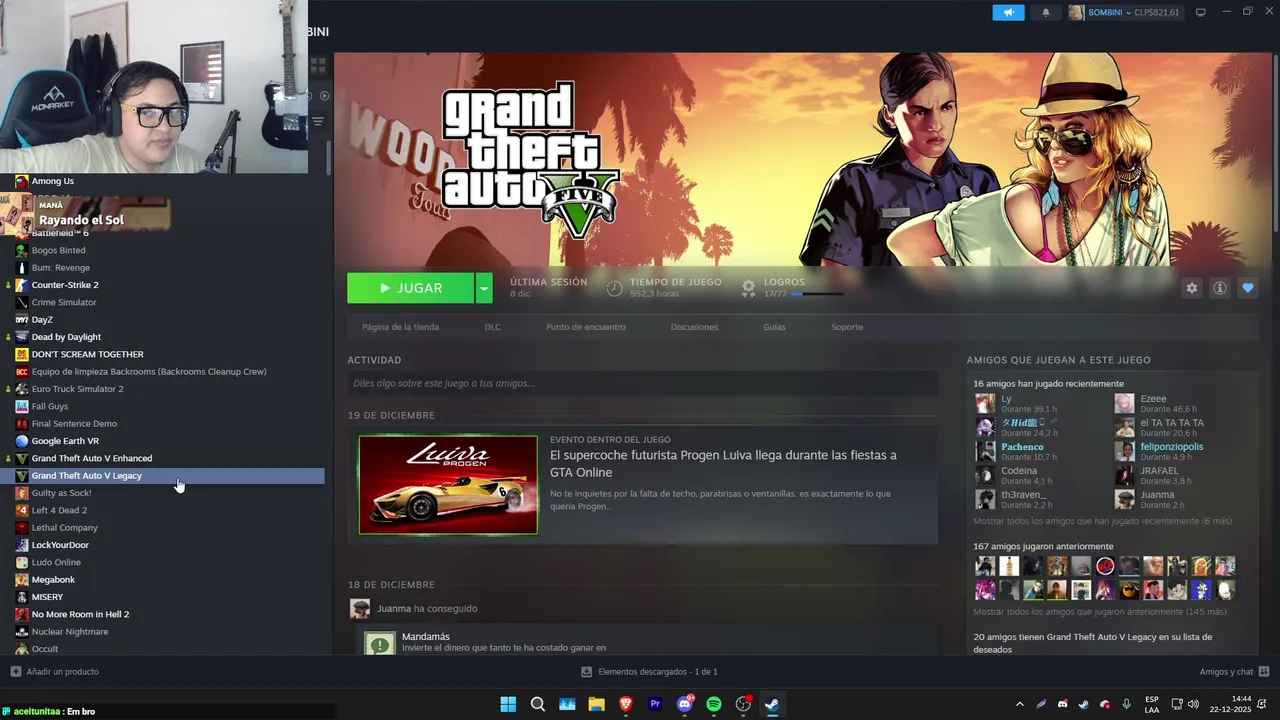Open Counter-Strike 2 game icon in library
This screenshot has width=1280, height=720.
click(x=22, y=285)
